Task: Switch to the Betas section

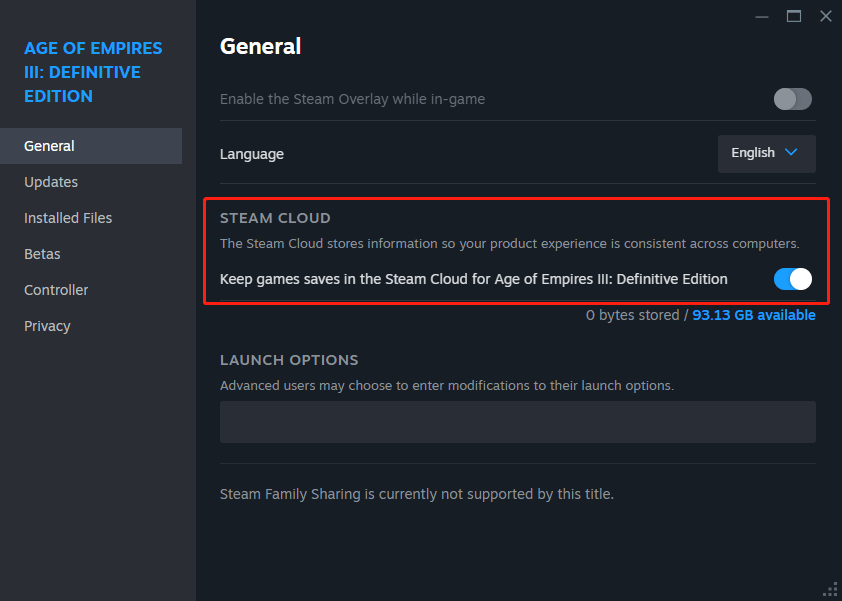Action: click(x=42, y=253)
